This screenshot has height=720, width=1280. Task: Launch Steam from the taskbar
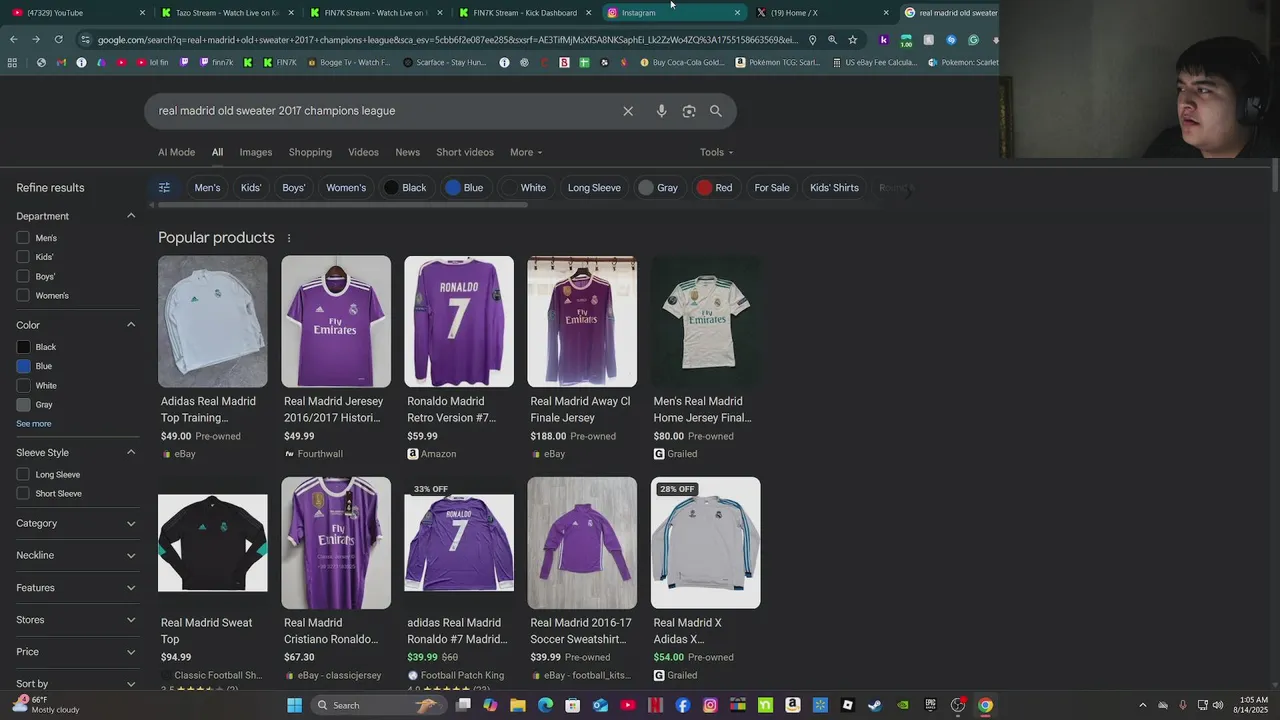tap(875, 705)
